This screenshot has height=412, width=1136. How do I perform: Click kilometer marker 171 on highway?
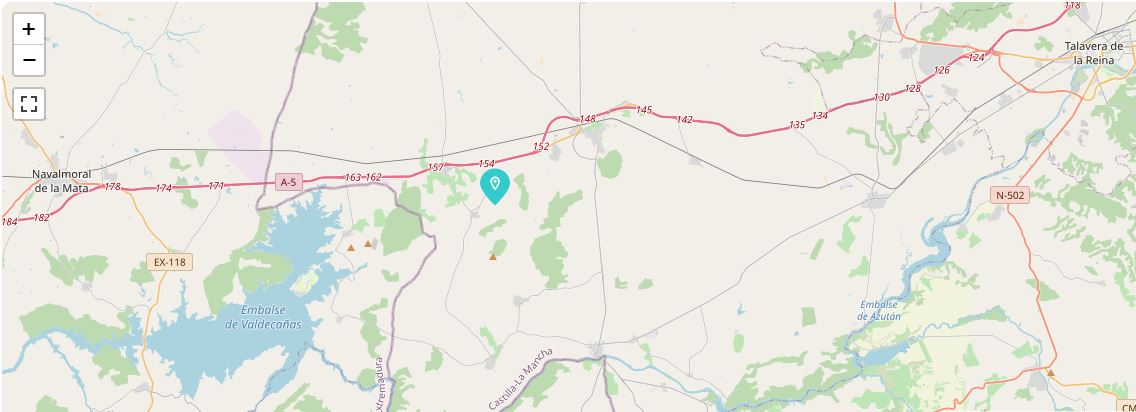click(x=216, y=186)
